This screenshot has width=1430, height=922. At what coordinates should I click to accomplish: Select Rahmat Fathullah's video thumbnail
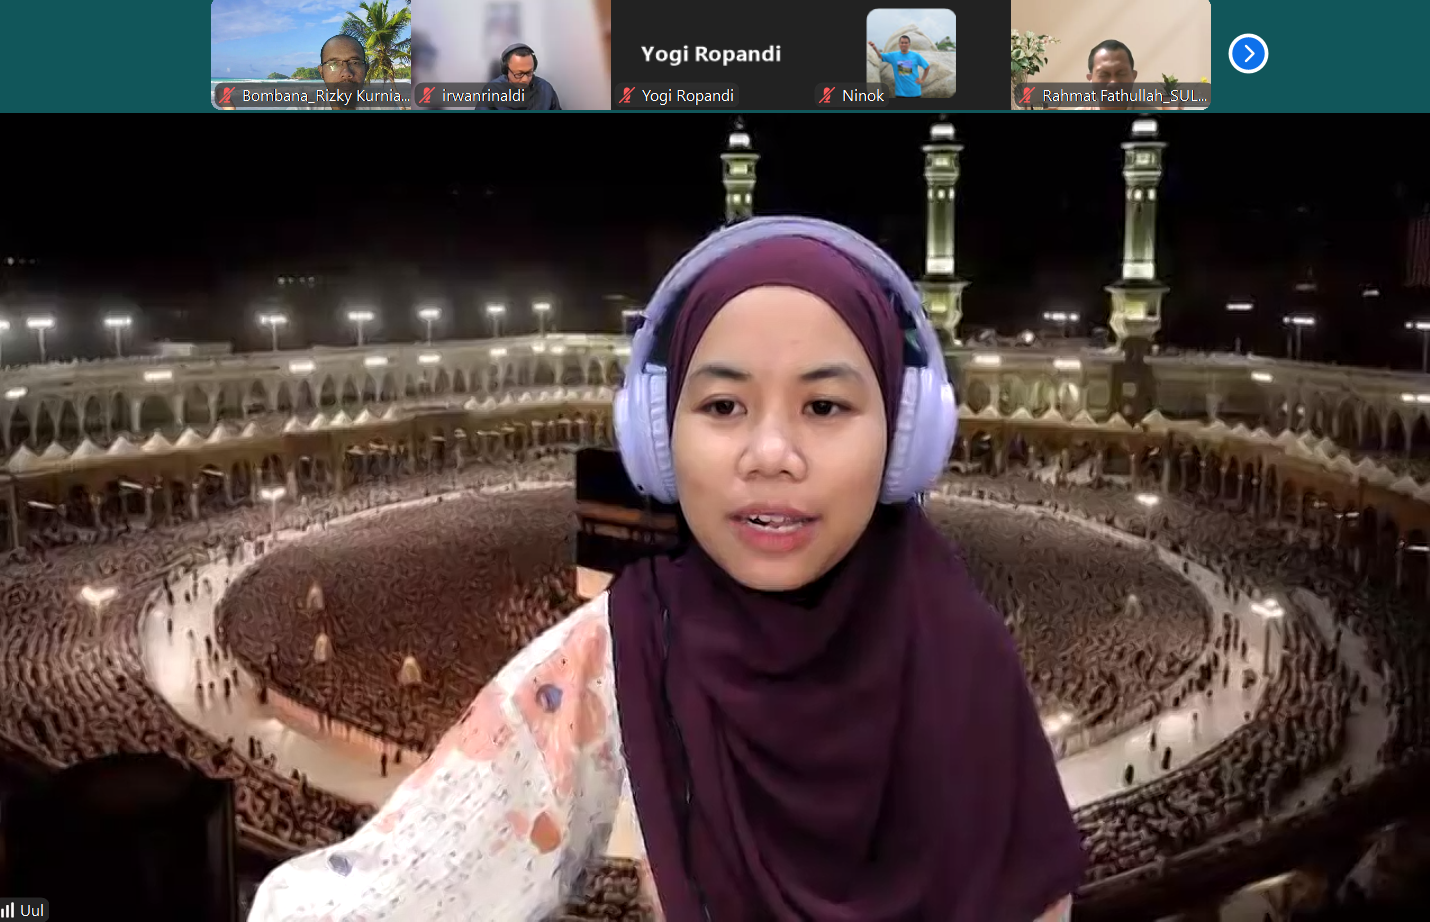[x=1110, y=45]
